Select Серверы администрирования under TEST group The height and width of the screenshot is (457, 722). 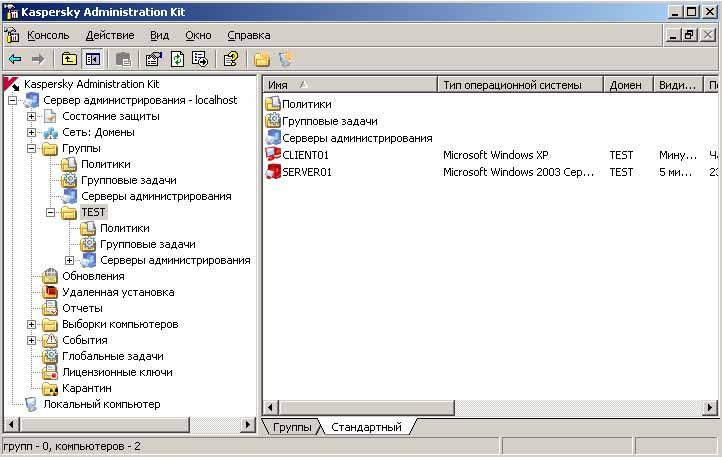(x=175, y=260)
